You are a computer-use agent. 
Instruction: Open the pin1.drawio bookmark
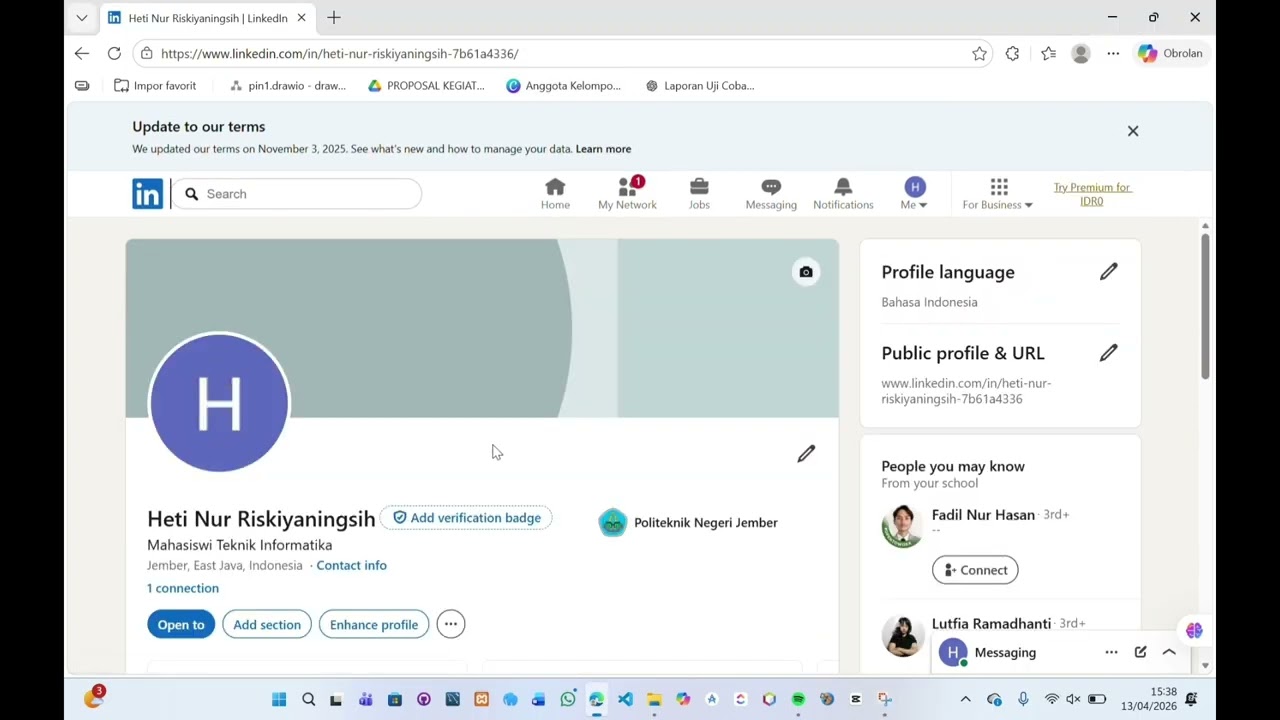287,86
